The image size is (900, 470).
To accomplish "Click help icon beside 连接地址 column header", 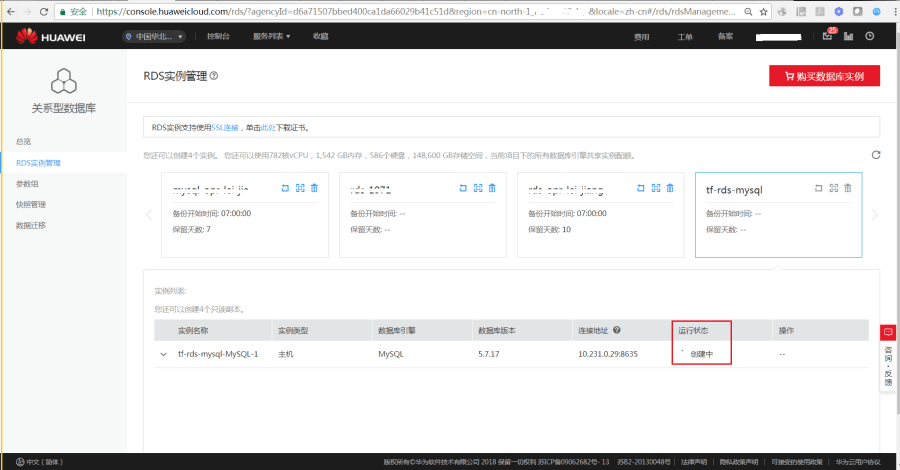I will pyautogui.click(x=616, y=330).
